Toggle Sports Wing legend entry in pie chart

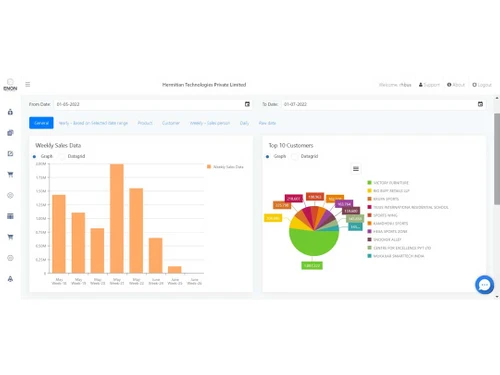383,215
